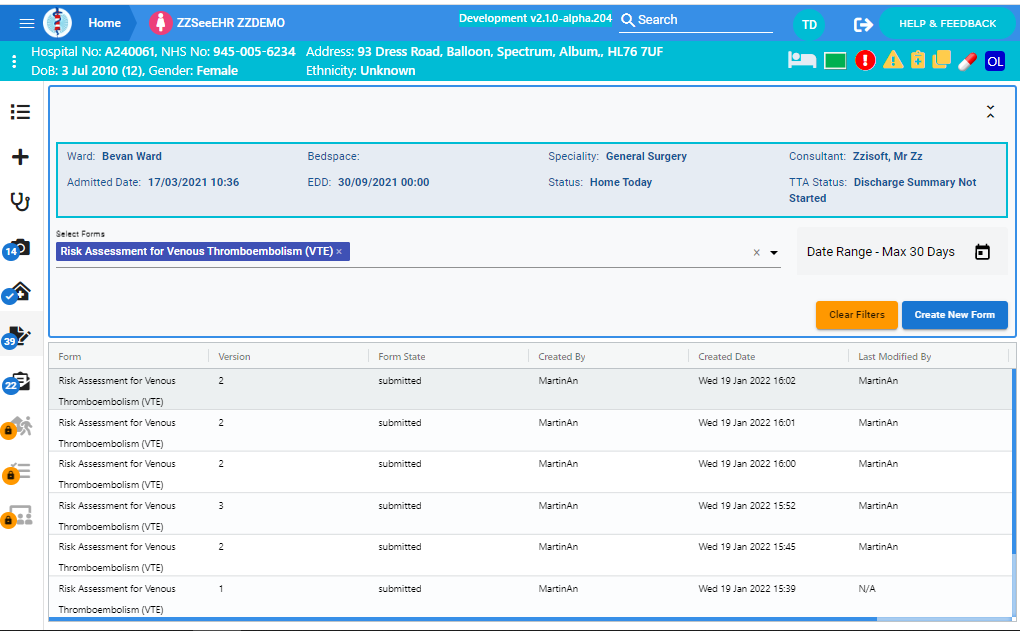The width and height of the screenshot is (1020, 631).
Task: Open the red exclamation alert icon
Action: (865, 60)
